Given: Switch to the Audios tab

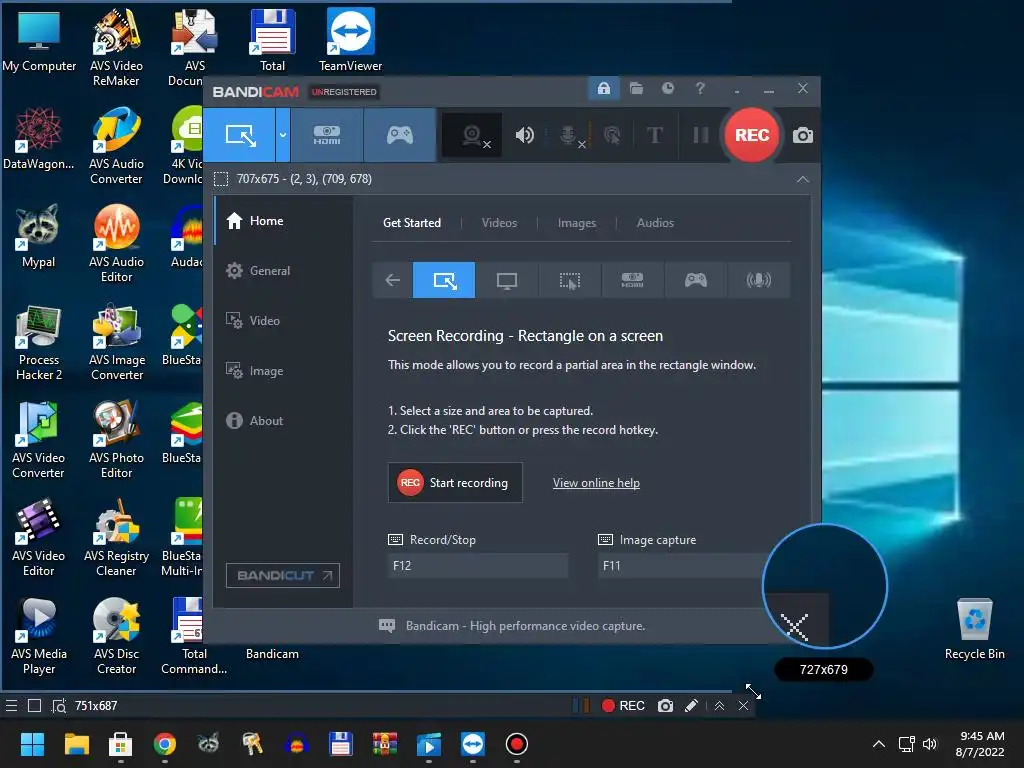Looking at the screenshot, I should pyautogui.click(x=655, y=223).
